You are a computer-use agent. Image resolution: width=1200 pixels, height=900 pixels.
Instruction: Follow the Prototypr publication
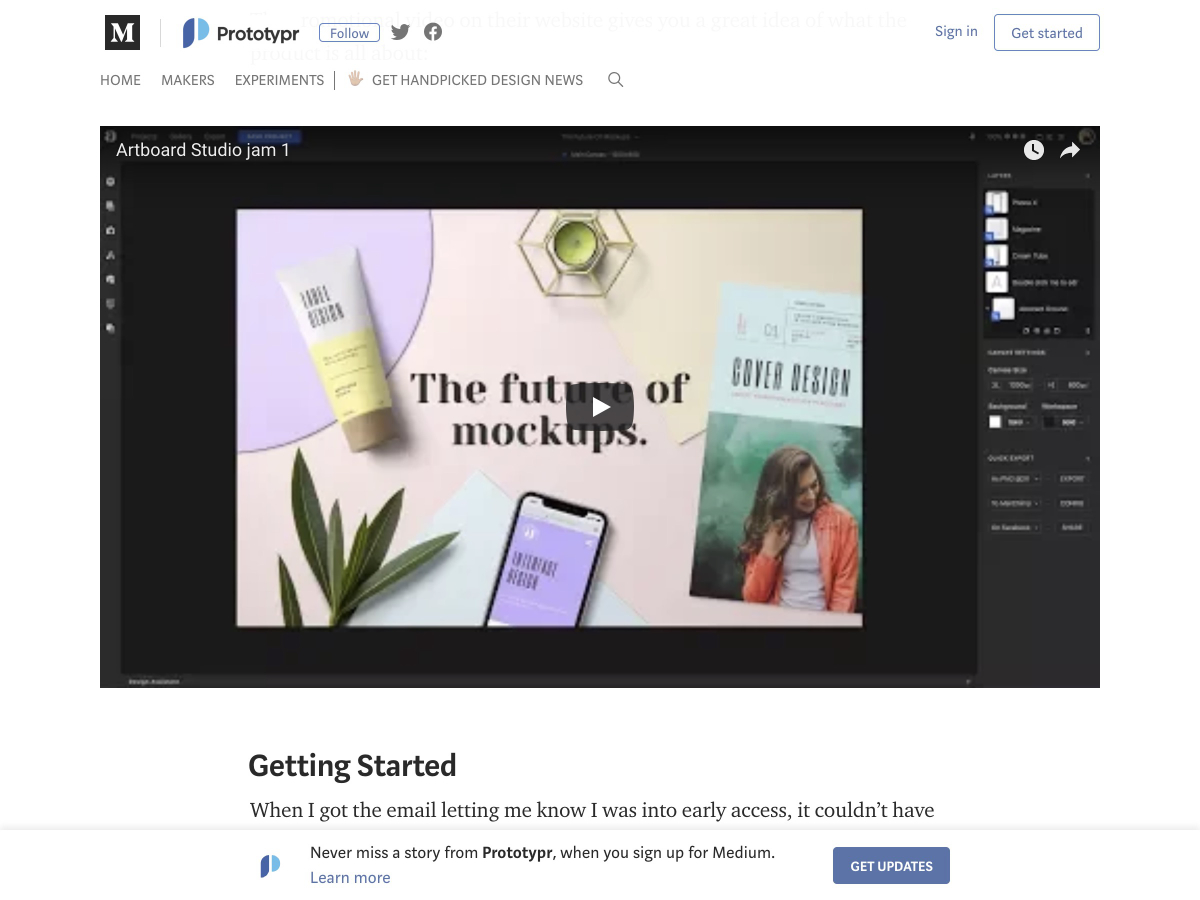click(x=349, y=33)
